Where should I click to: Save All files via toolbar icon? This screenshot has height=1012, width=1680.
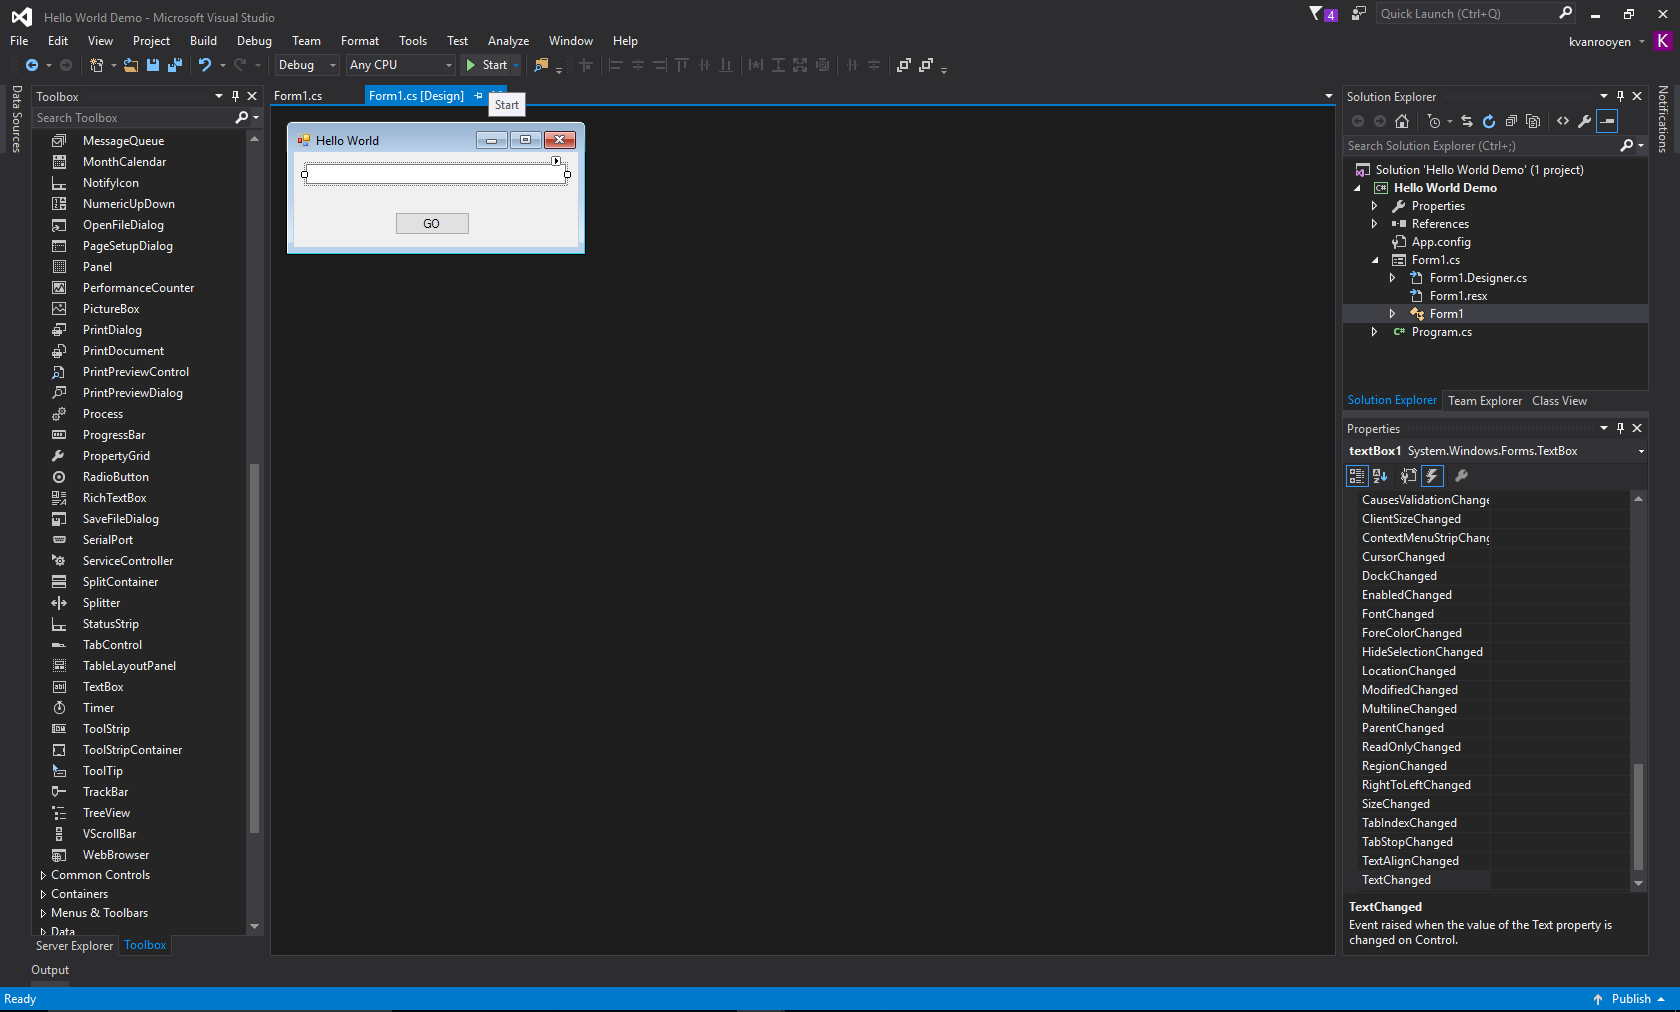(x=174, y=65)
